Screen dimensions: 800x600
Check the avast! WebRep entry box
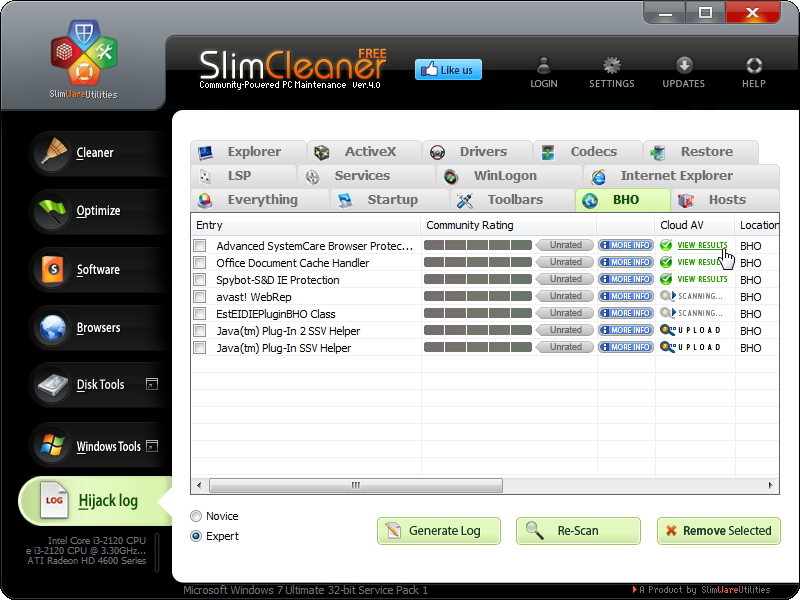[x=199, y=296]
